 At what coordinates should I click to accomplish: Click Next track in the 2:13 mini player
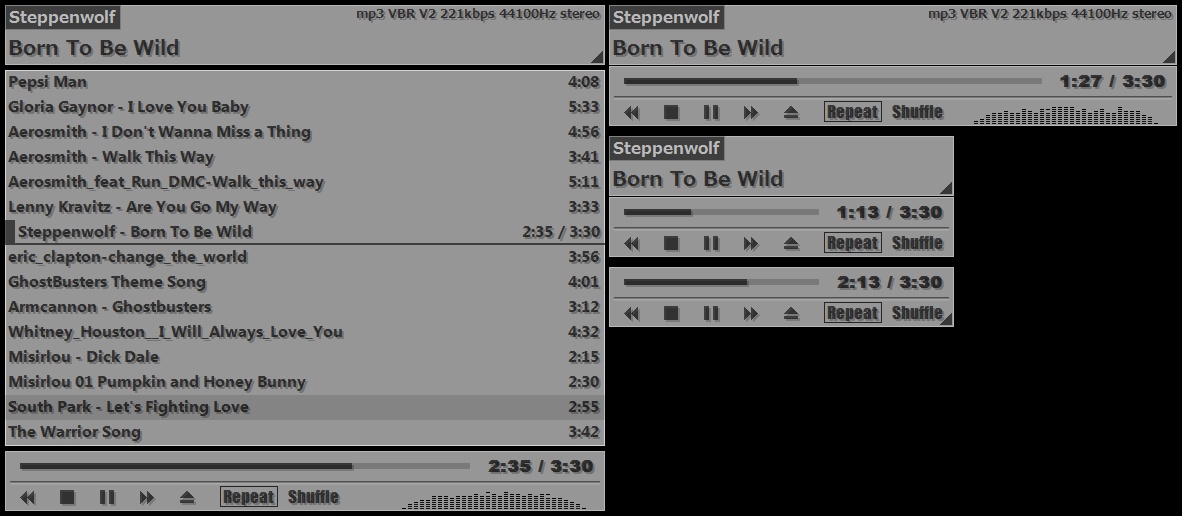pyautogui.click(x=751, y=313)
